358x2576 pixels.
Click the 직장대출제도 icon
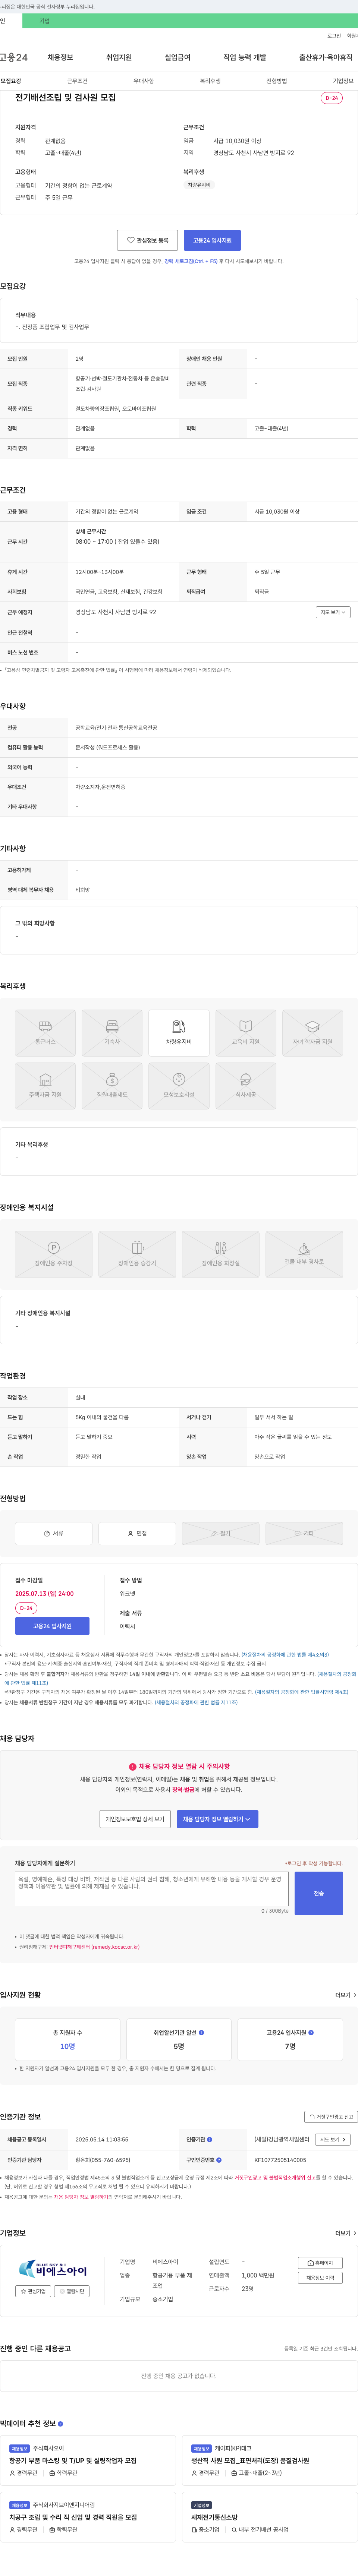pyautogui.click(x=112, y=1086)
